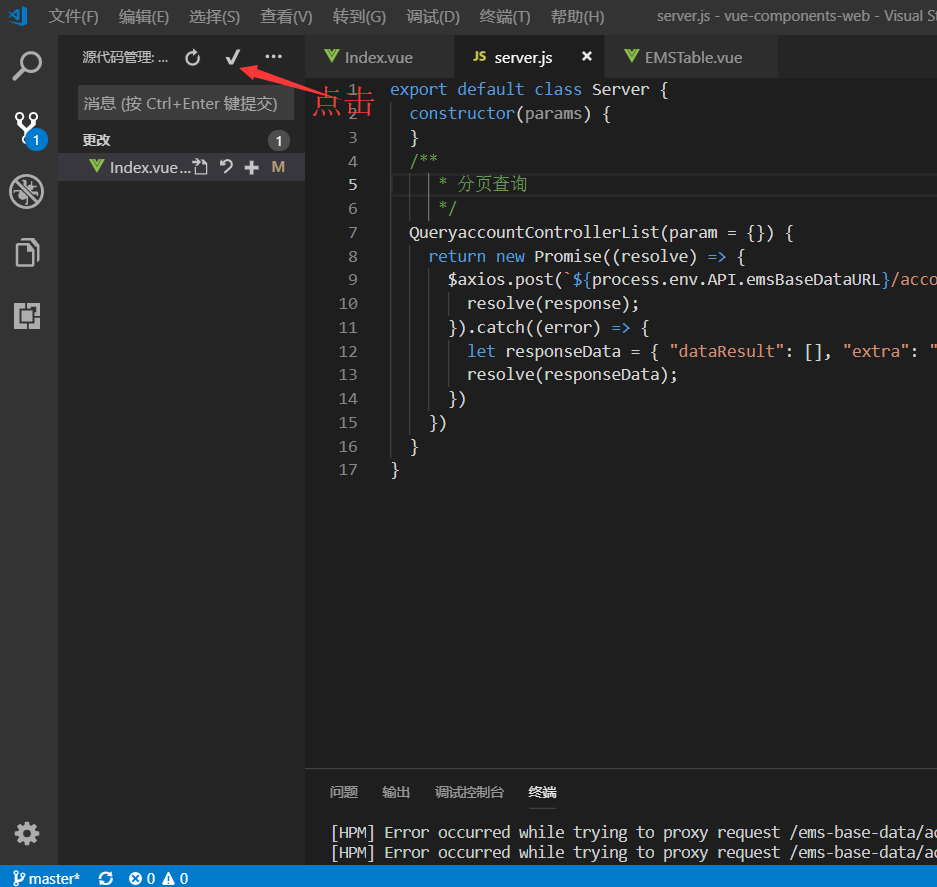Viewport: 937px width, 887px height.
Task: Discard changes for Index.vue
Action: coord(226,167)
